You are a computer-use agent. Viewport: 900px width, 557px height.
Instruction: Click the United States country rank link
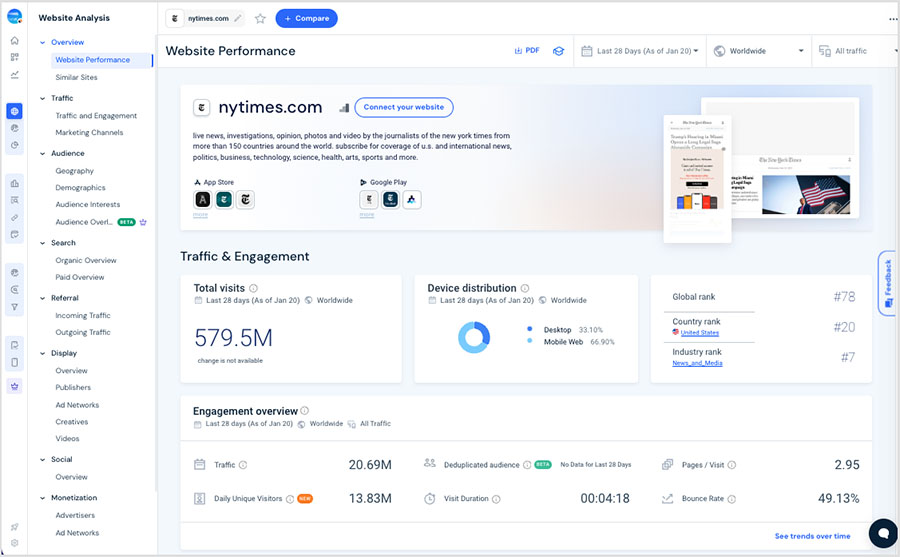[x=699, y=332]
